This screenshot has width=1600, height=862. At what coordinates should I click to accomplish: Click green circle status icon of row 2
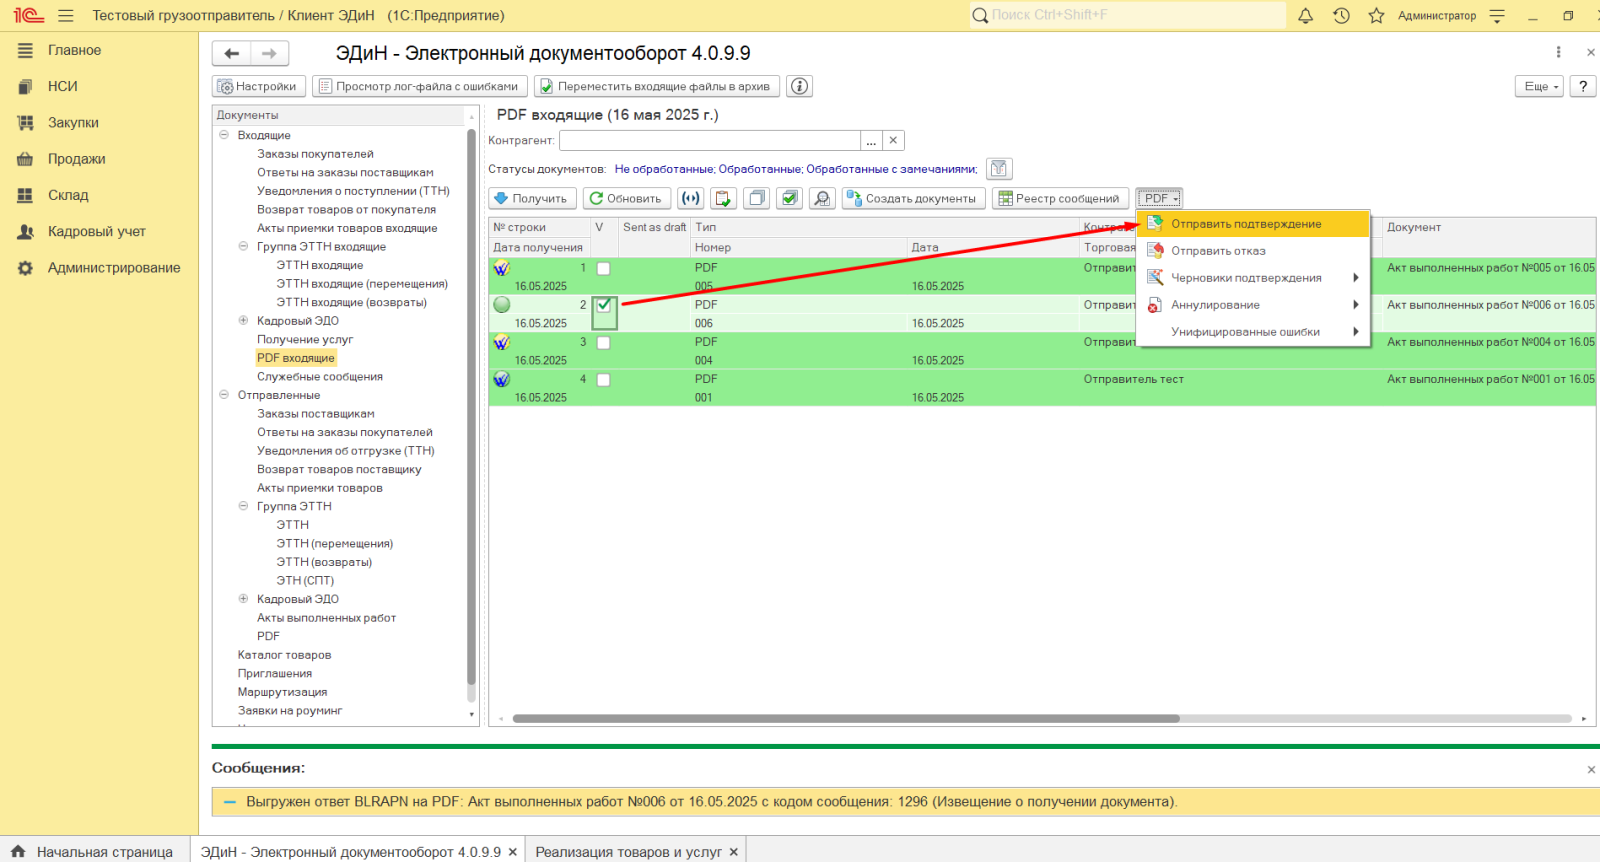click(x=502, y=305)
